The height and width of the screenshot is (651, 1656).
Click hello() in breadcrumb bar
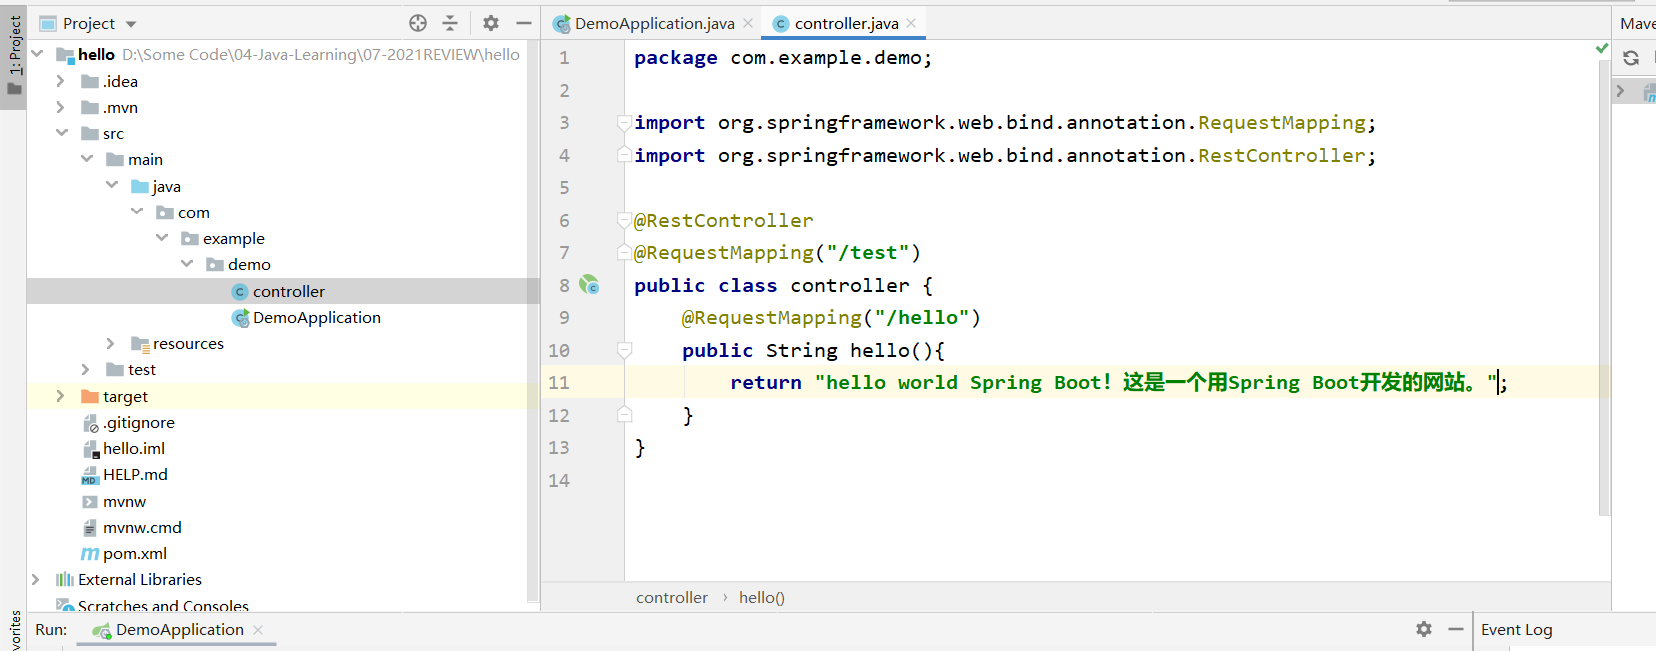point(762,597)
